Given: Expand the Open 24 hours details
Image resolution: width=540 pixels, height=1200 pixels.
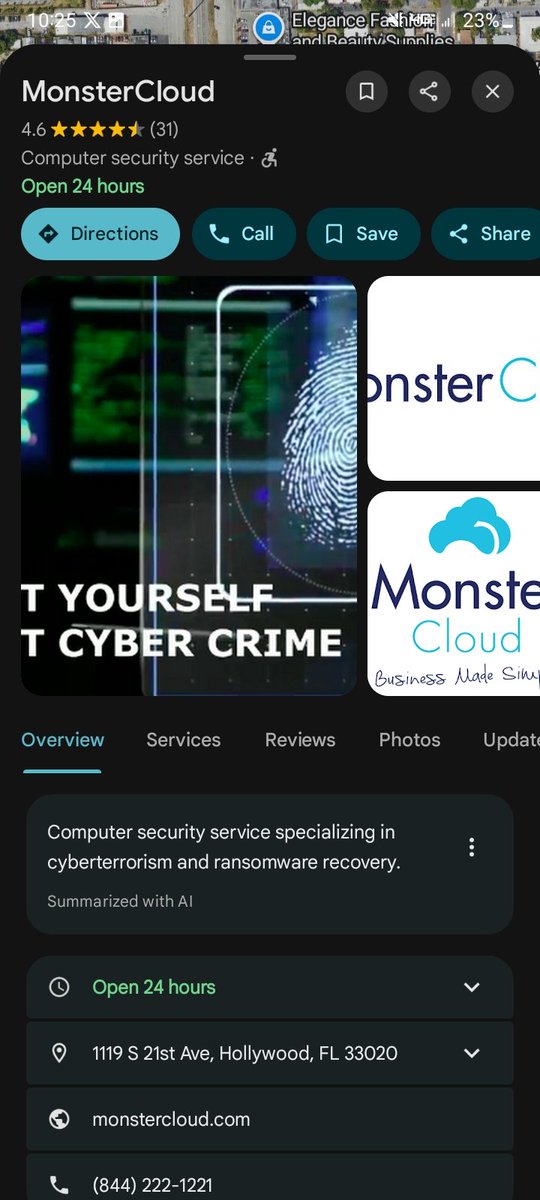Looking at the screenshot, I should coord(472,987).
